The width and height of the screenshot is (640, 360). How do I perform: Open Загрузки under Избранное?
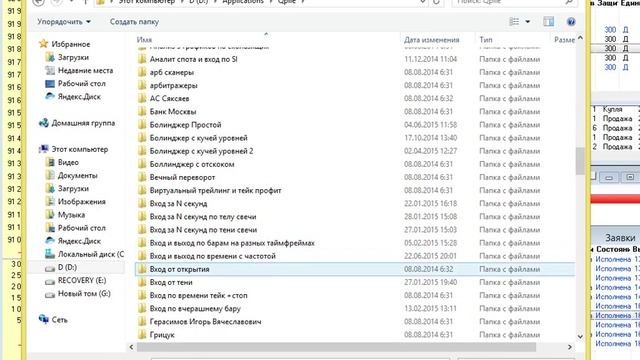(x=73, y=57)
